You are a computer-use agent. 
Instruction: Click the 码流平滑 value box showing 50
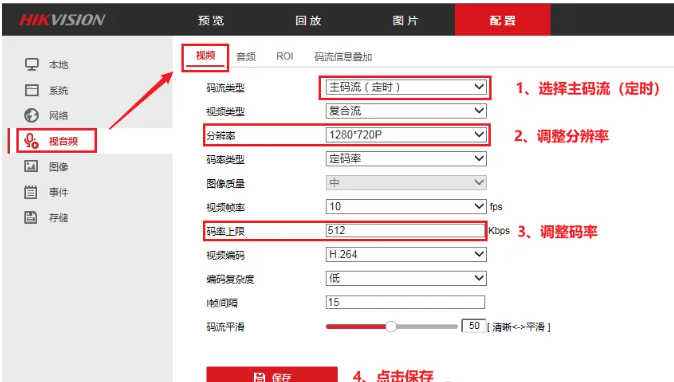pyautogui.click(x=473, y=326)
